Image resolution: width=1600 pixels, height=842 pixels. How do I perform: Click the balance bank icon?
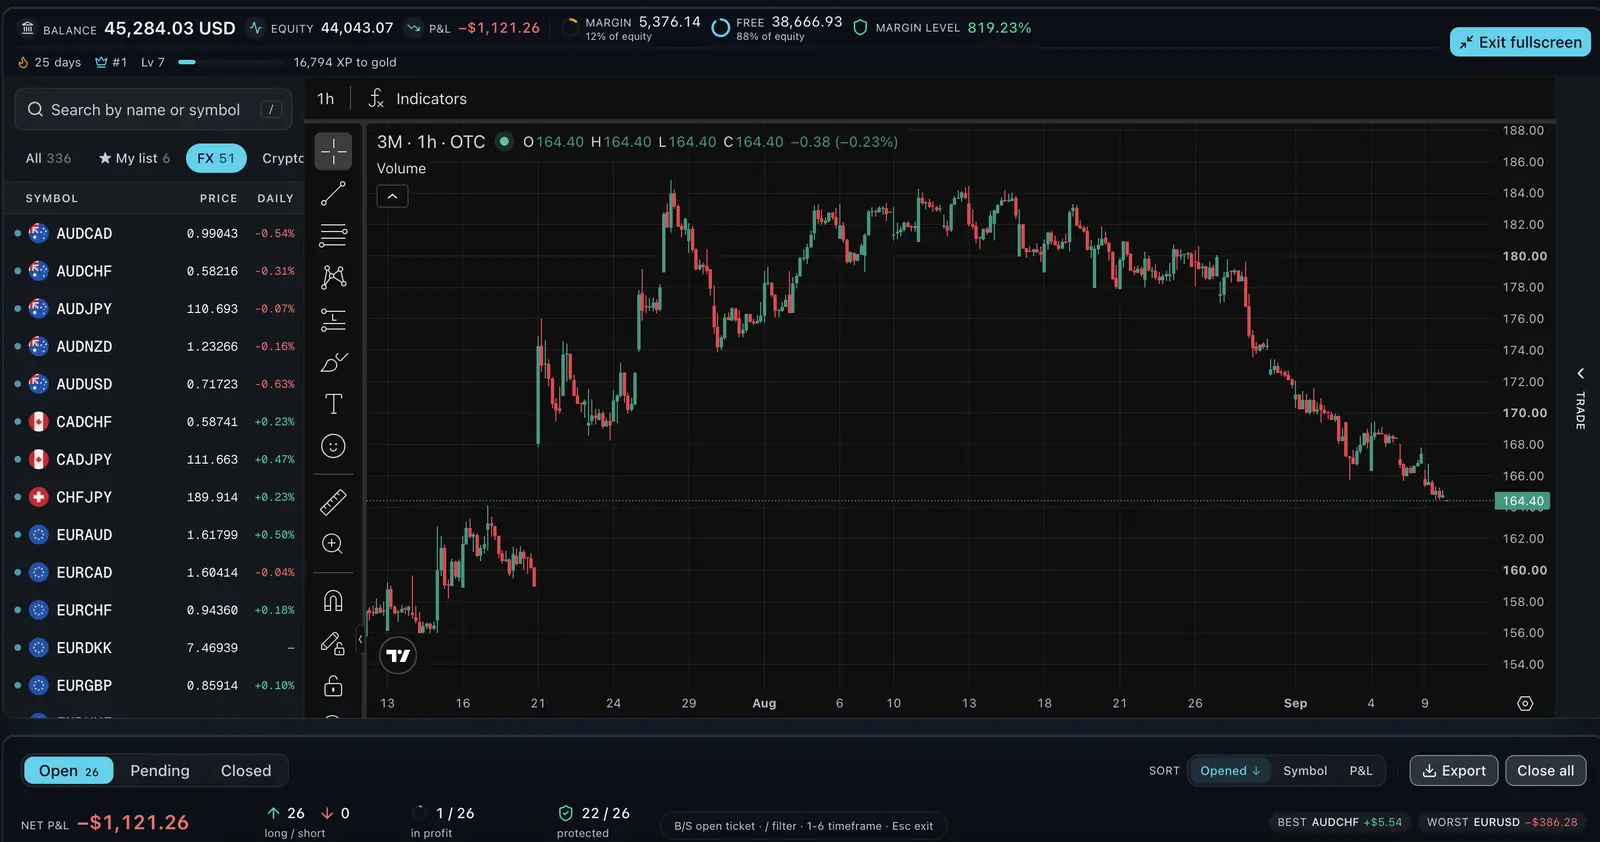coord(28,28)
